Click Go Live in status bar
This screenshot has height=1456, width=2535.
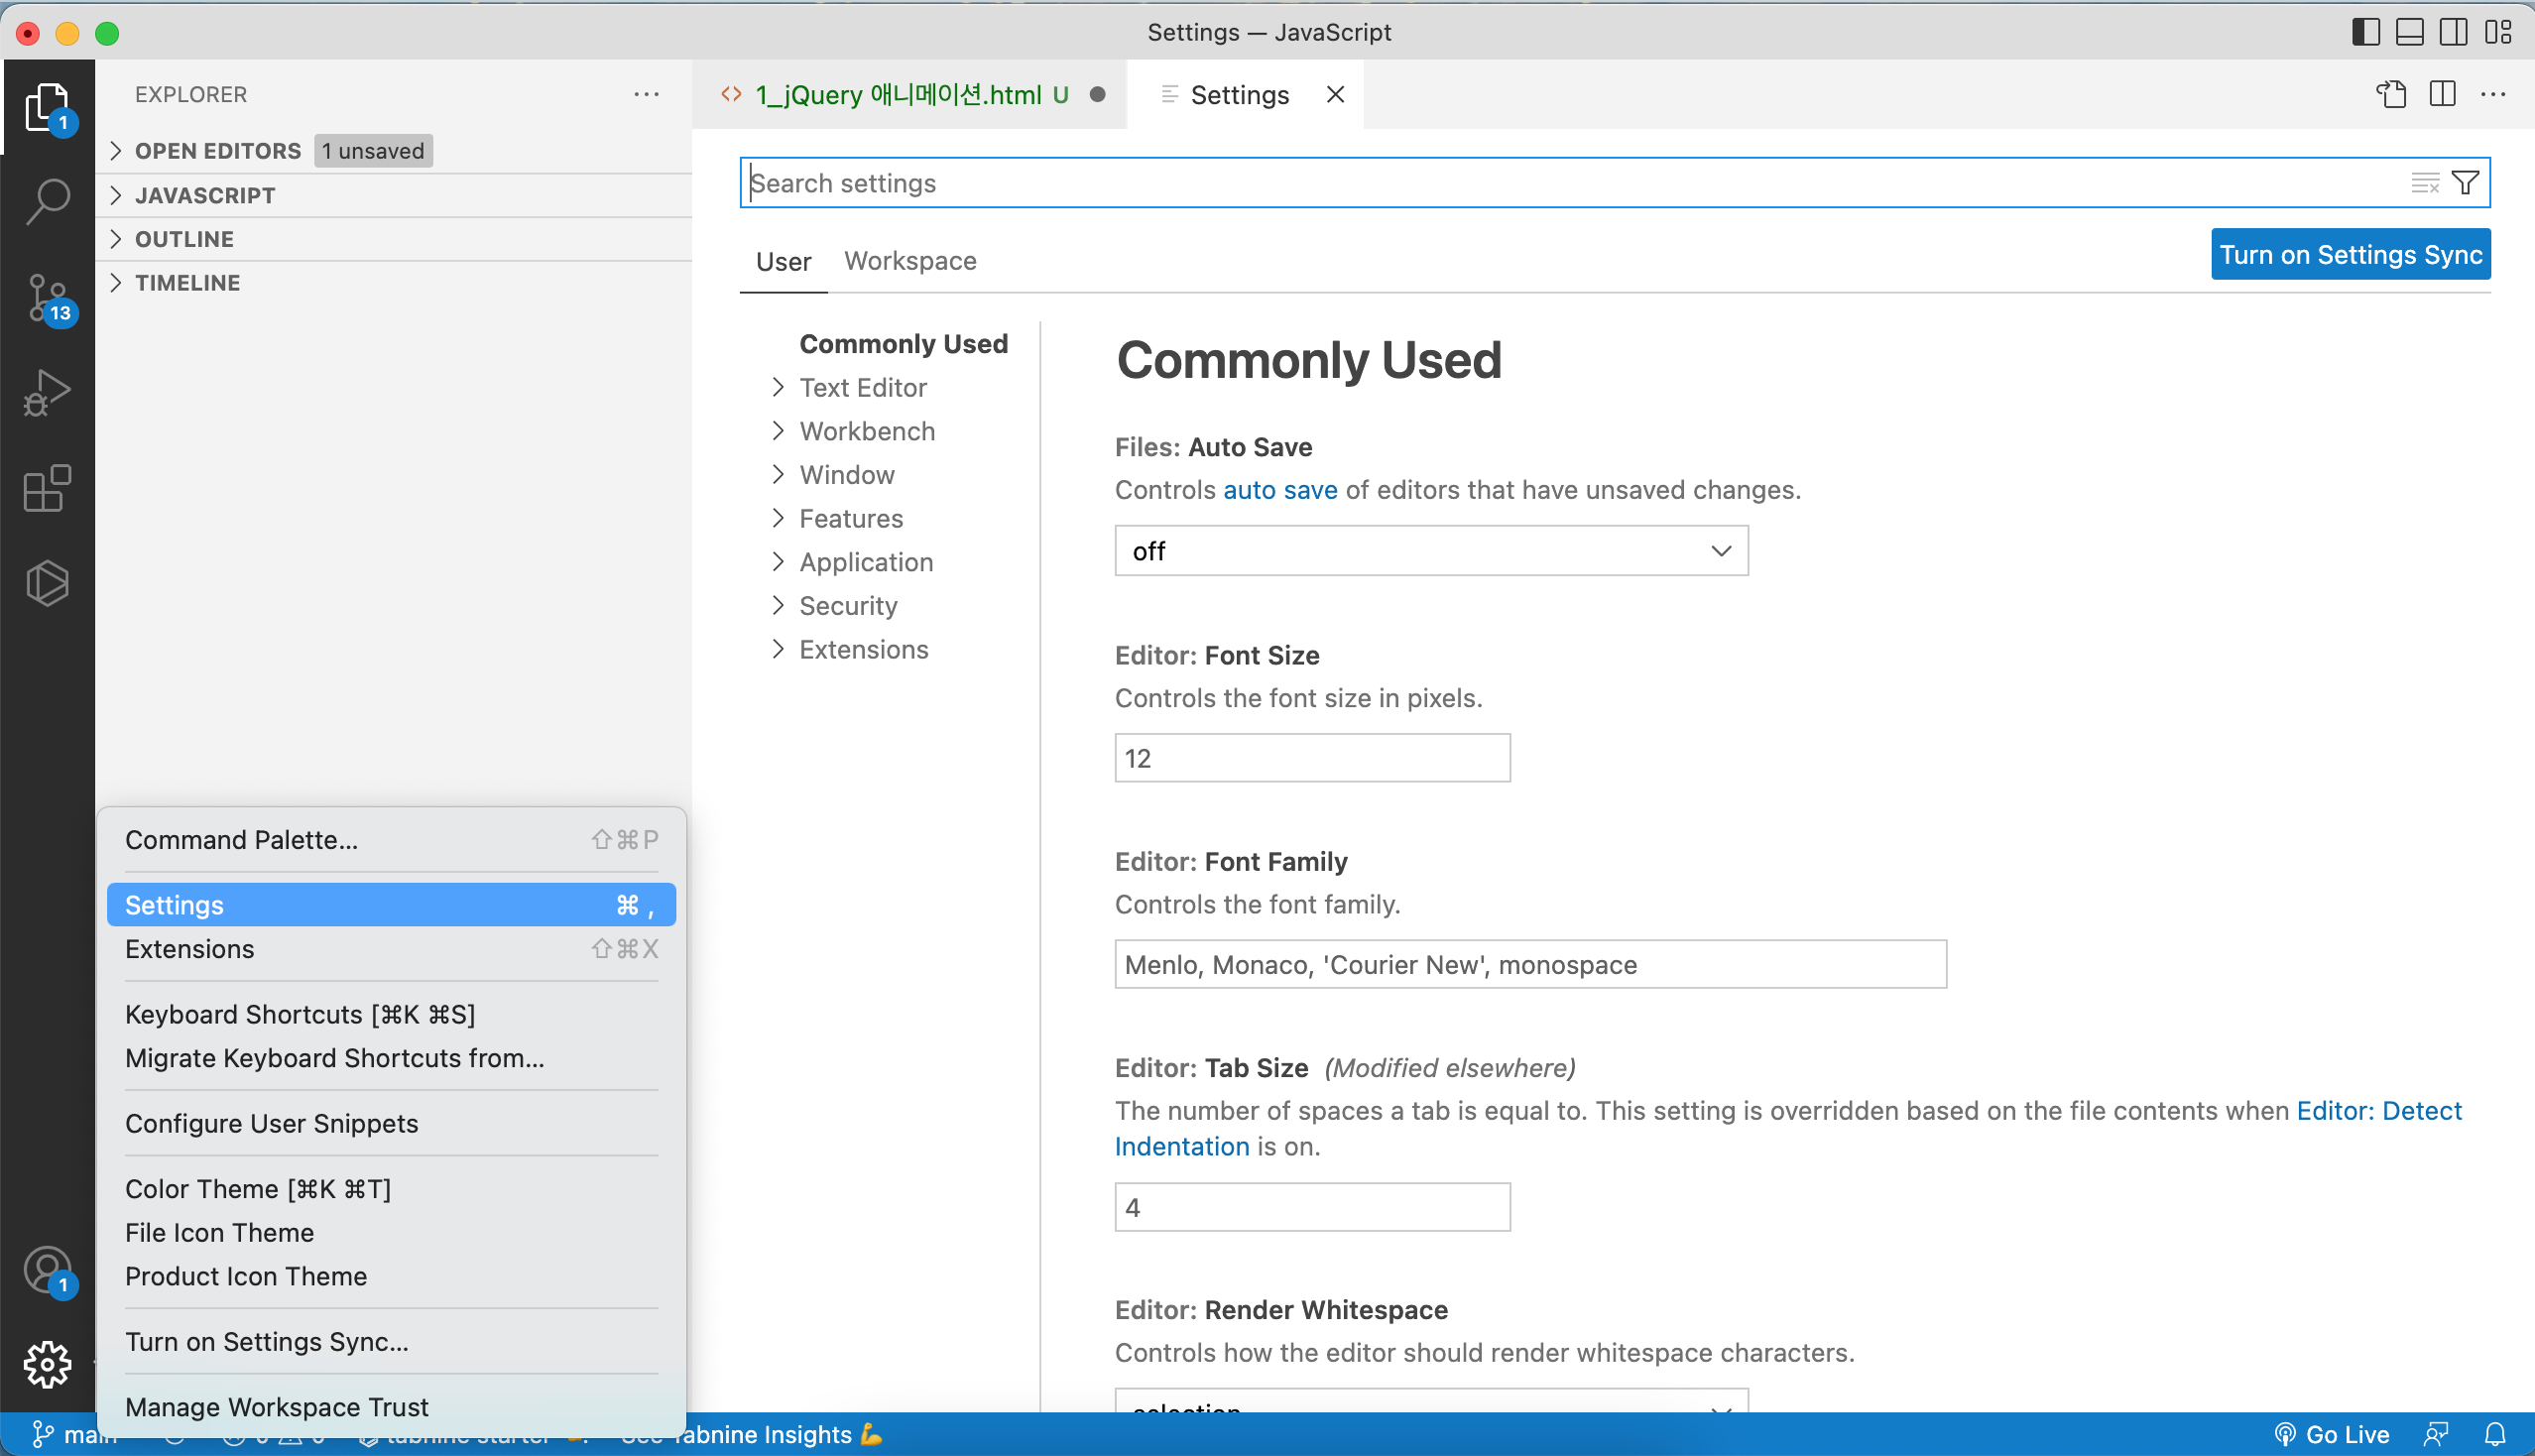pyautogui.click(x=2332, y=1435)
